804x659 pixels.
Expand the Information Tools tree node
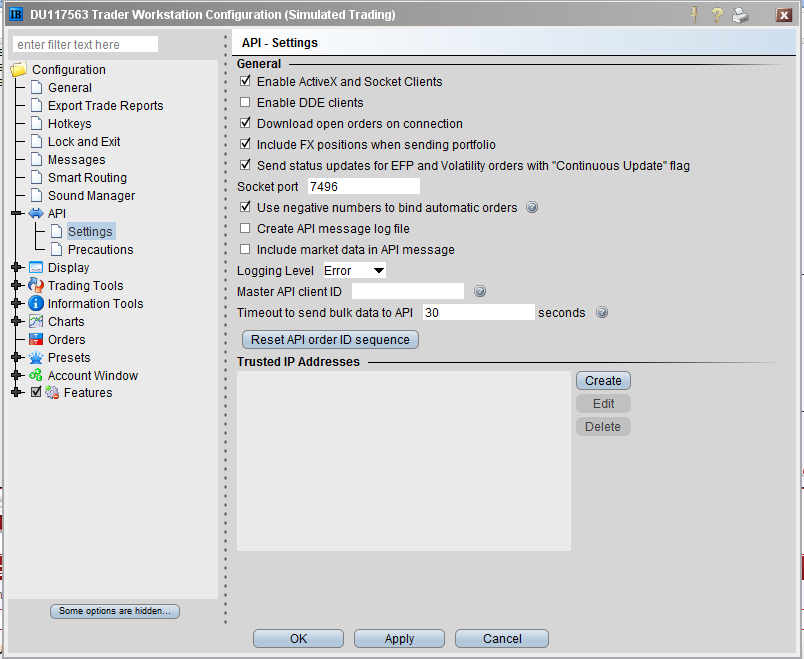(17, 303)
